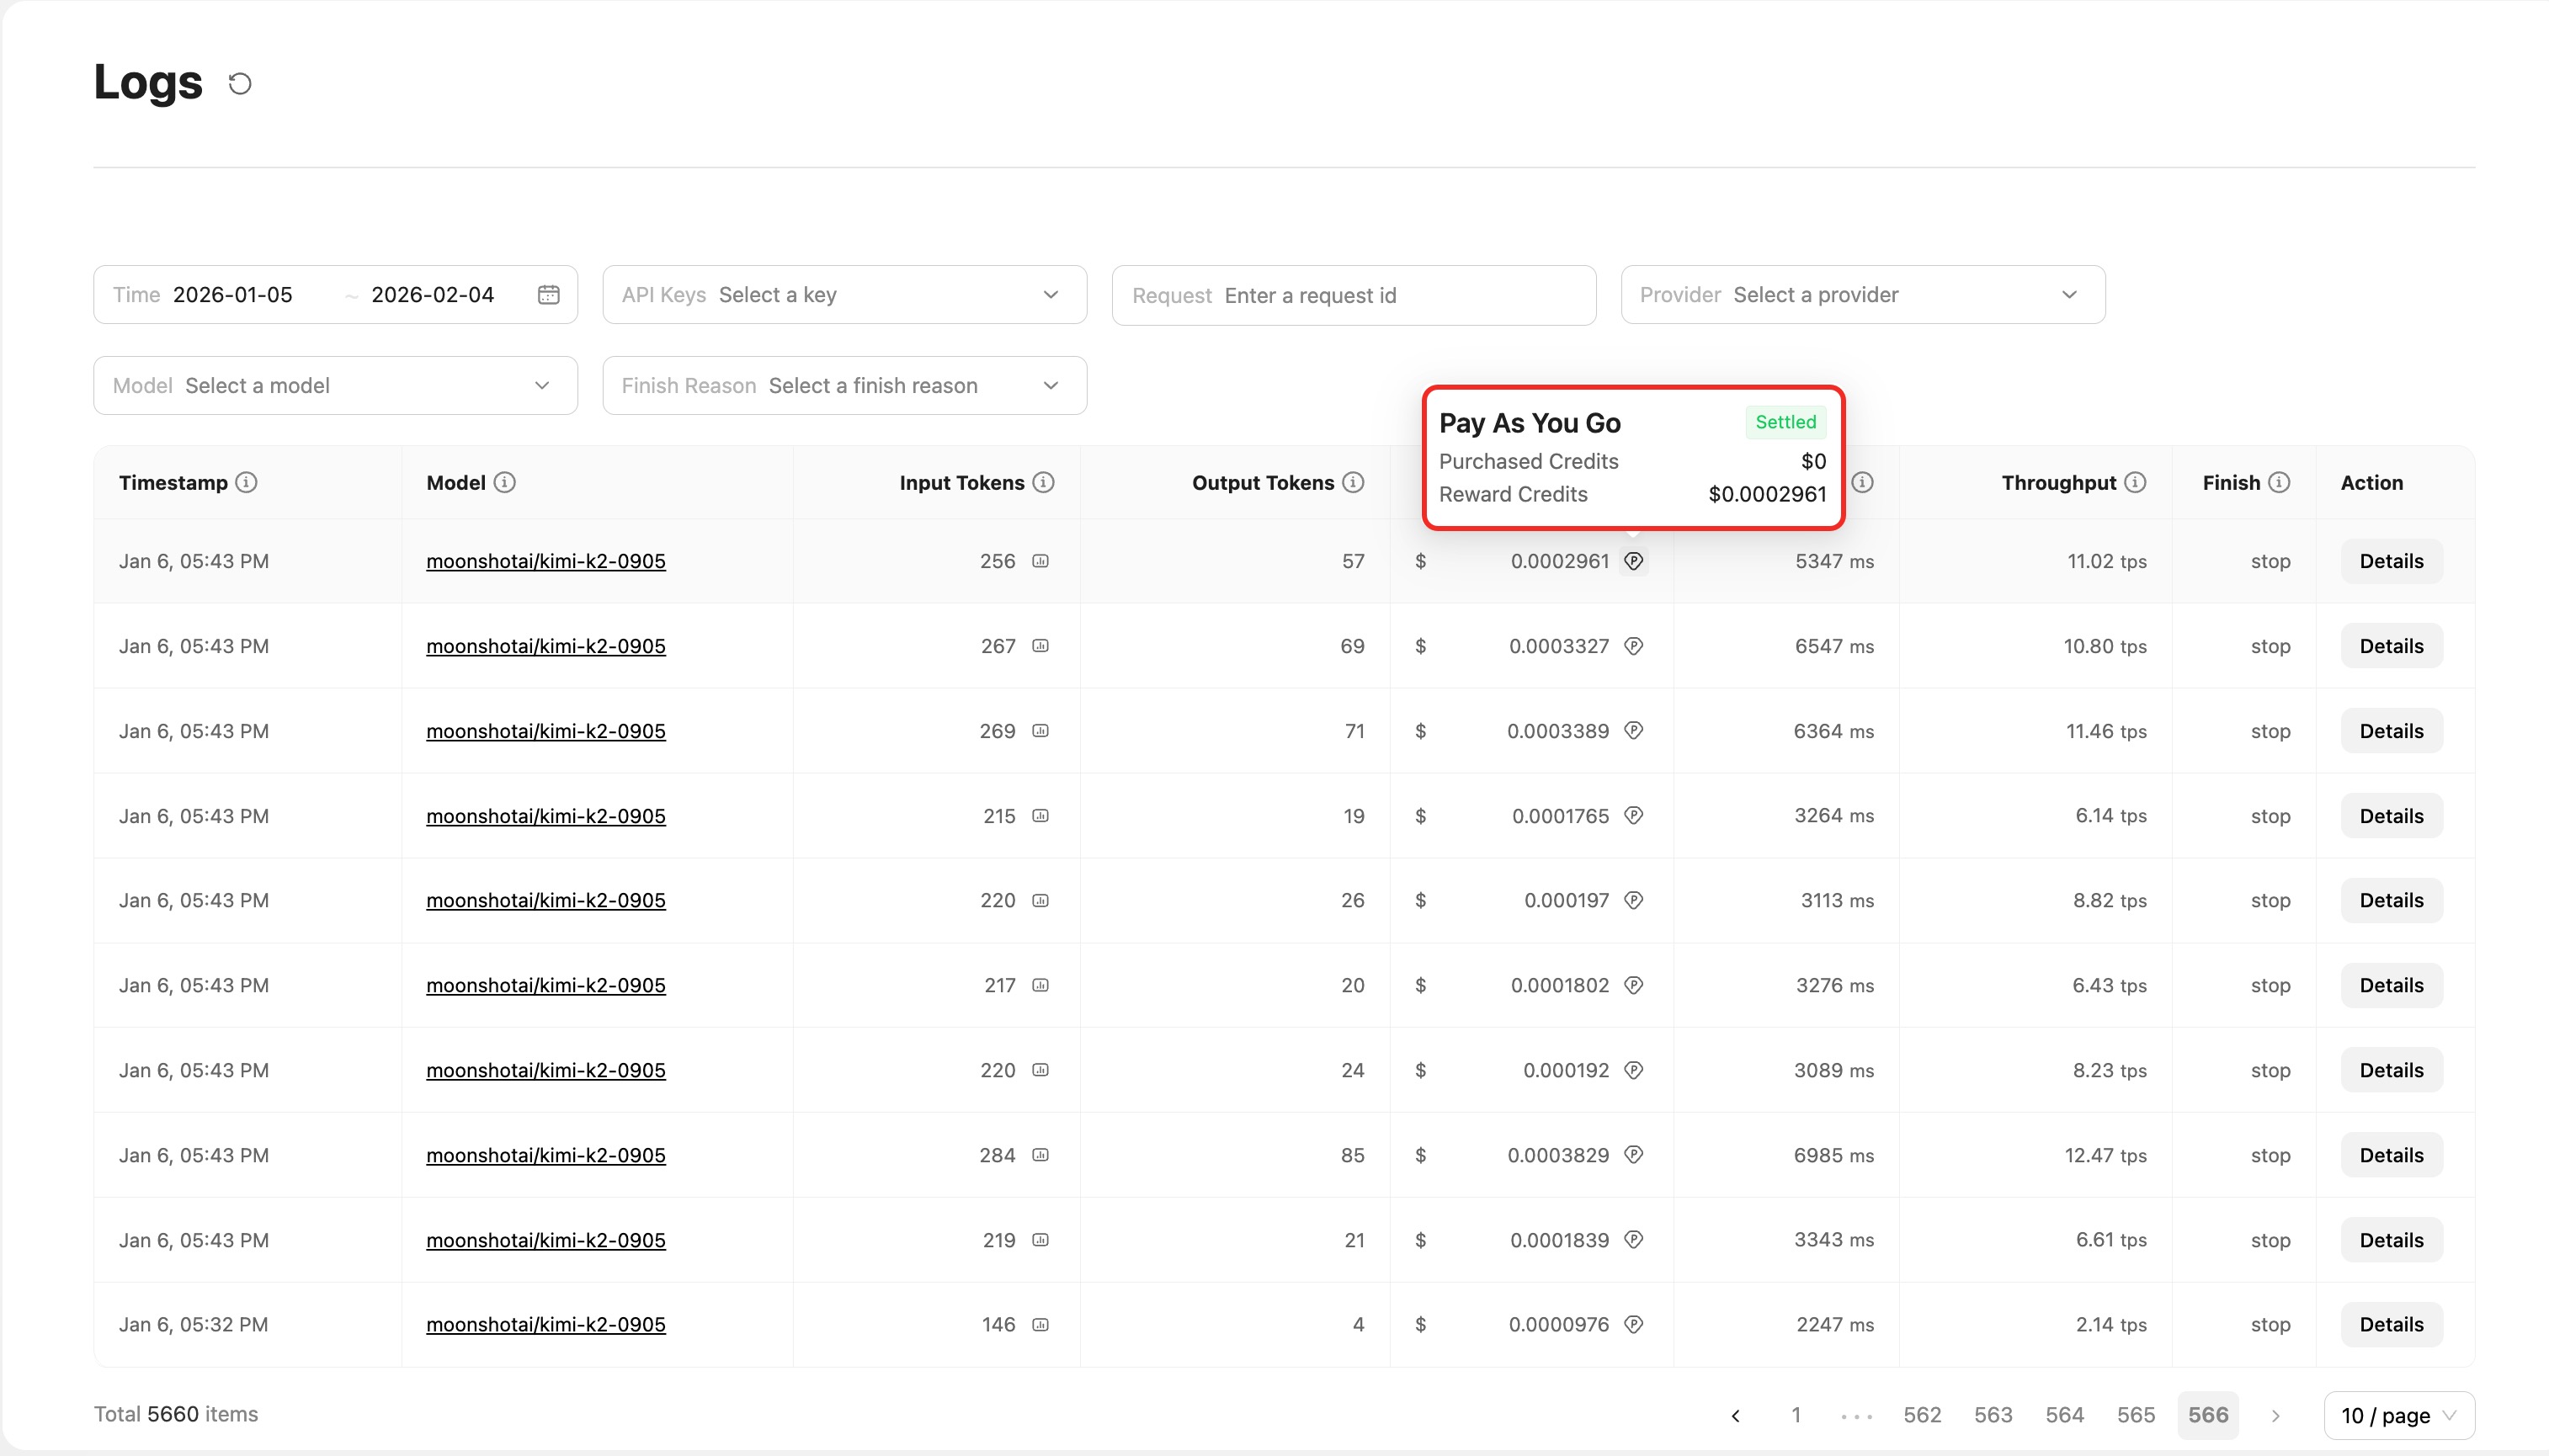Click token breakdown icon beside 256 input tokens
Viewport: 2549px width, 1456px height.
[1040, 562]
